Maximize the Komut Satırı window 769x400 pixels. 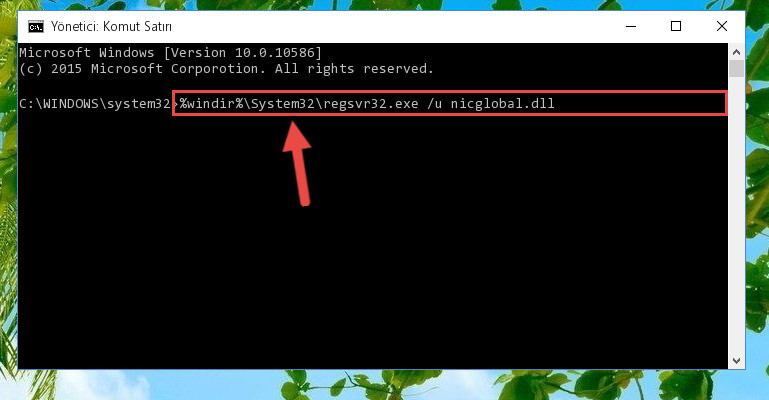[676, 26]
